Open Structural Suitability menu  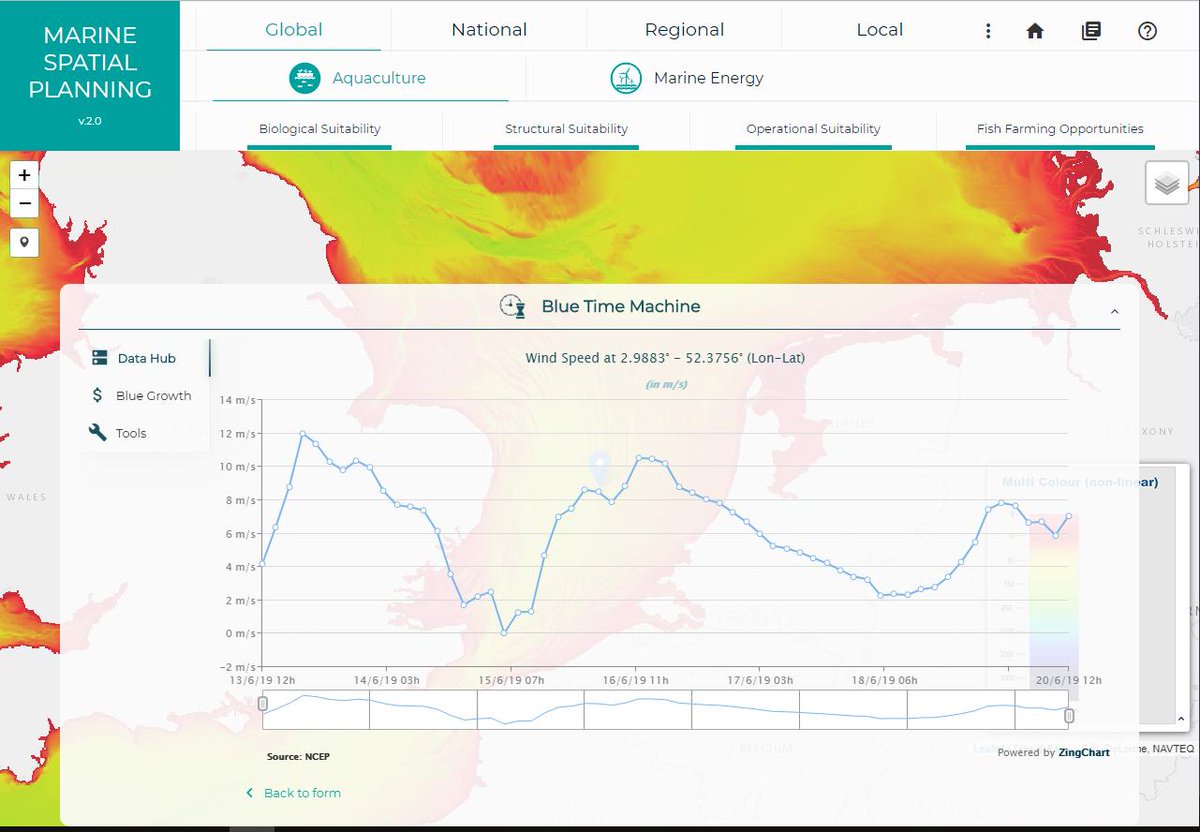click(x=566, y=129)
